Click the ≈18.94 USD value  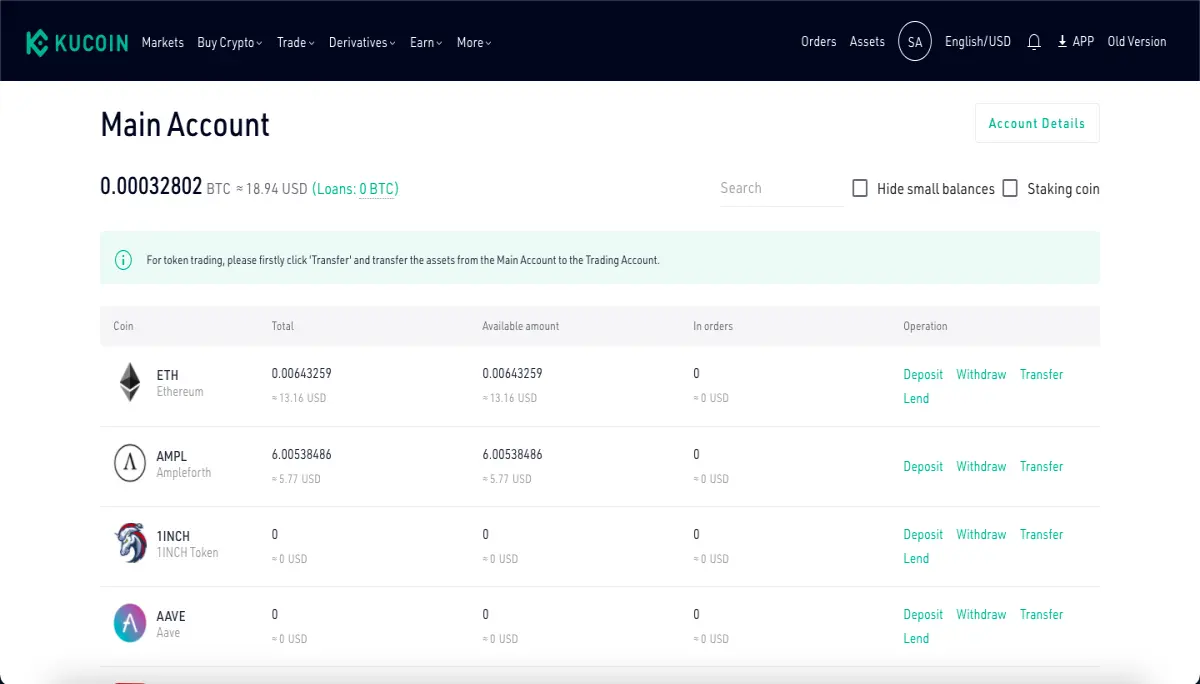tap(272, 189)
